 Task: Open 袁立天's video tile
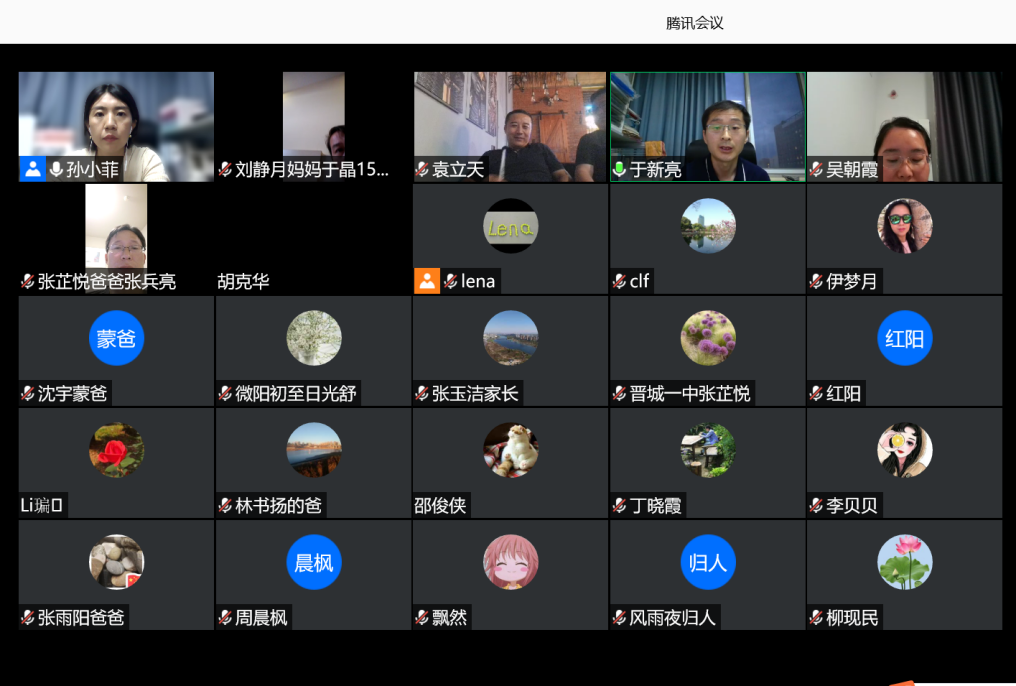pos(510,126)
